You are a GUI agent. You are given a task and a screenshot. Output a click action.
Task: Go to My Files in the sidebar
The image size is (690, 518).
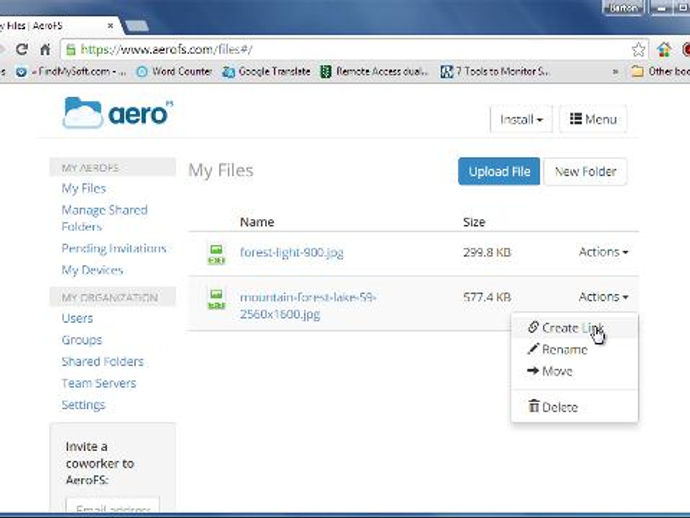tap(84, 188)
